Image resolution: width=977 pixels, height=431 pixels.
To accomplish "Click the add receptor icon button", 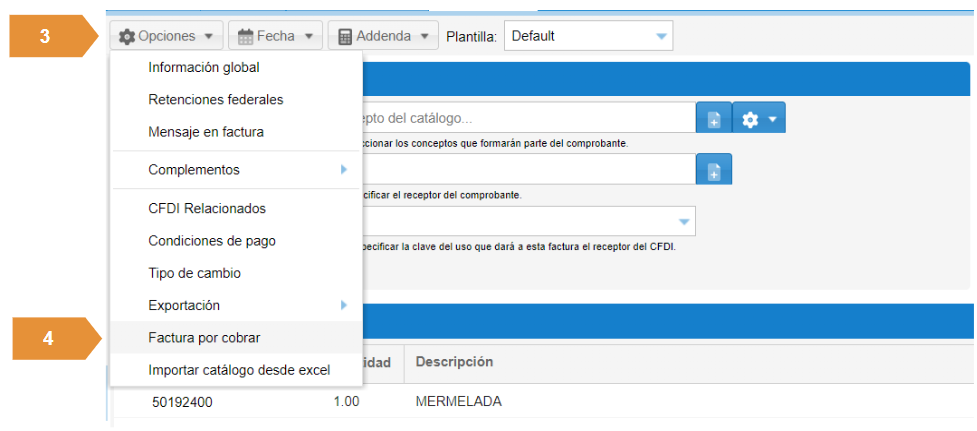I will pyautogui.click(x=714, y=171).
